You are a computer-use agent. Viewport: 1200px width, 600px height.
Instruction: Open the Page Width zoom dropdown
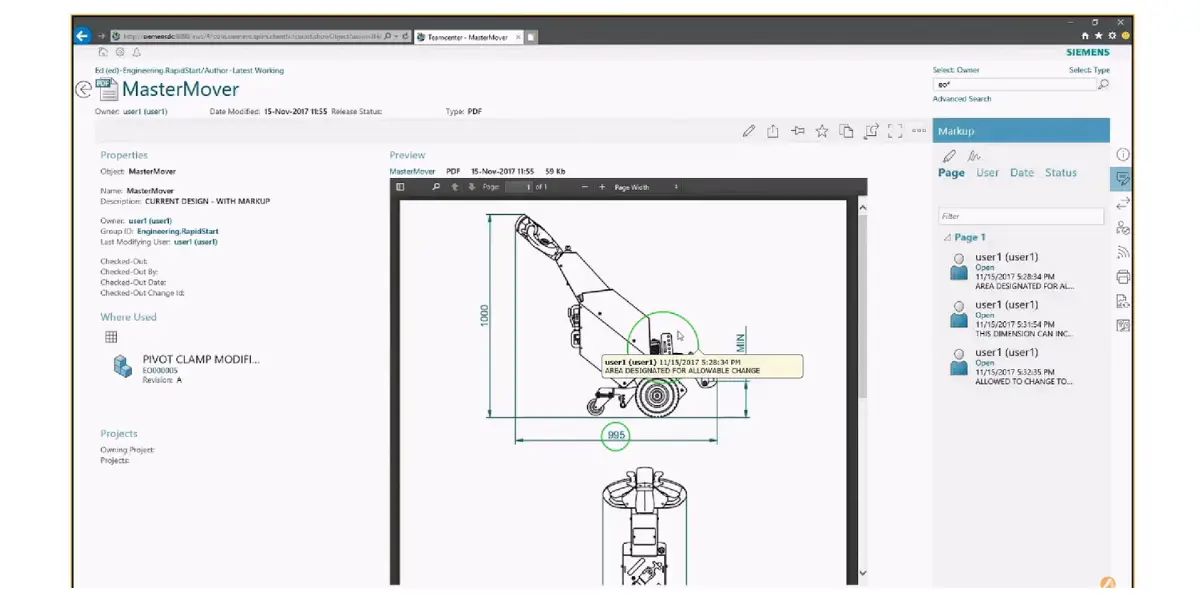click(x=646, y=187)
